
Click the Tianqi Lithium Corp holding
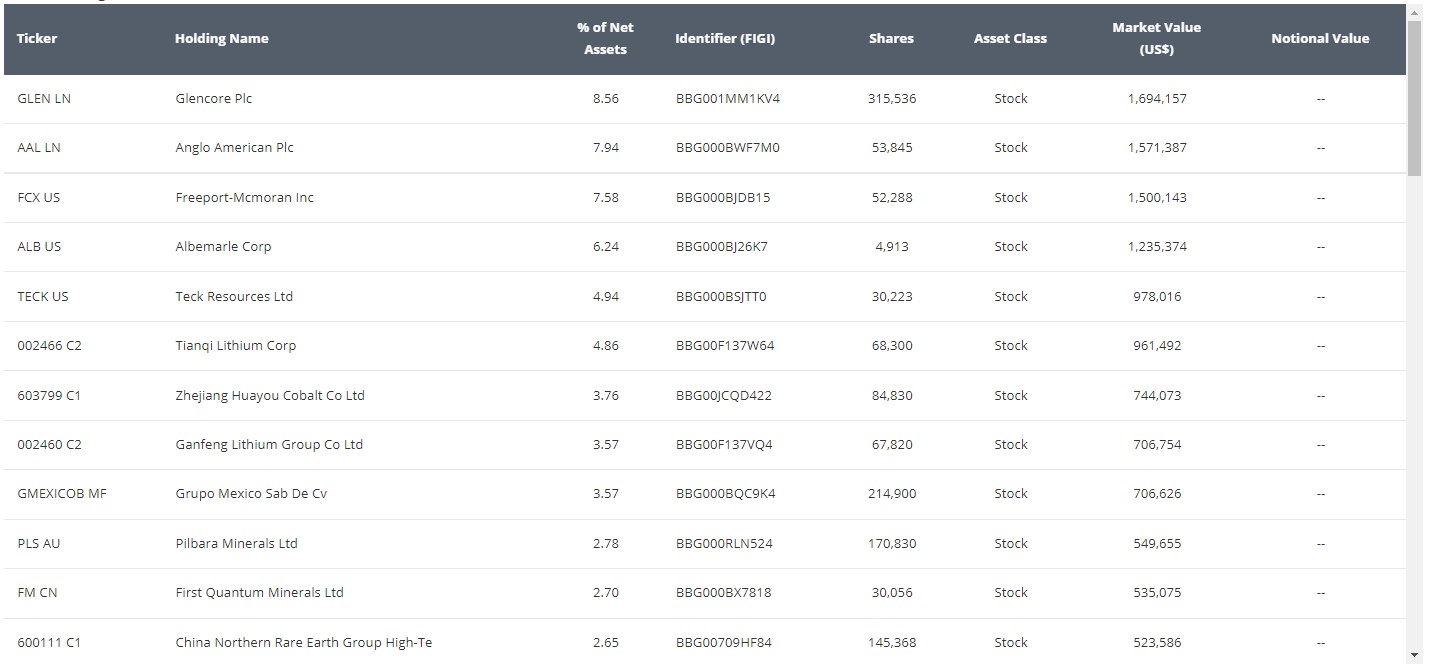235,345
